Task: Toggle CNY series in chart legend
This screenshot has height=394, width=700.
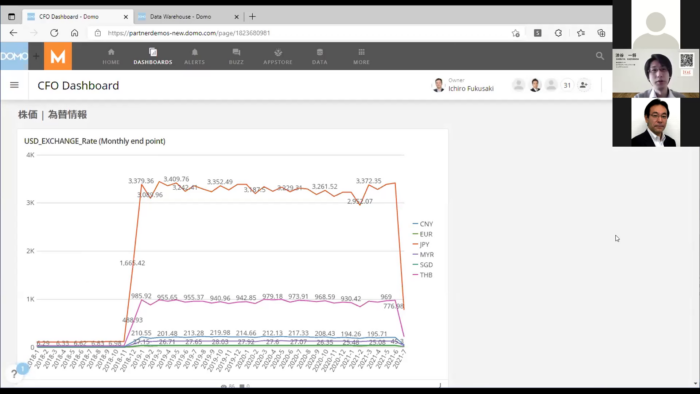Action: [423, 224]
